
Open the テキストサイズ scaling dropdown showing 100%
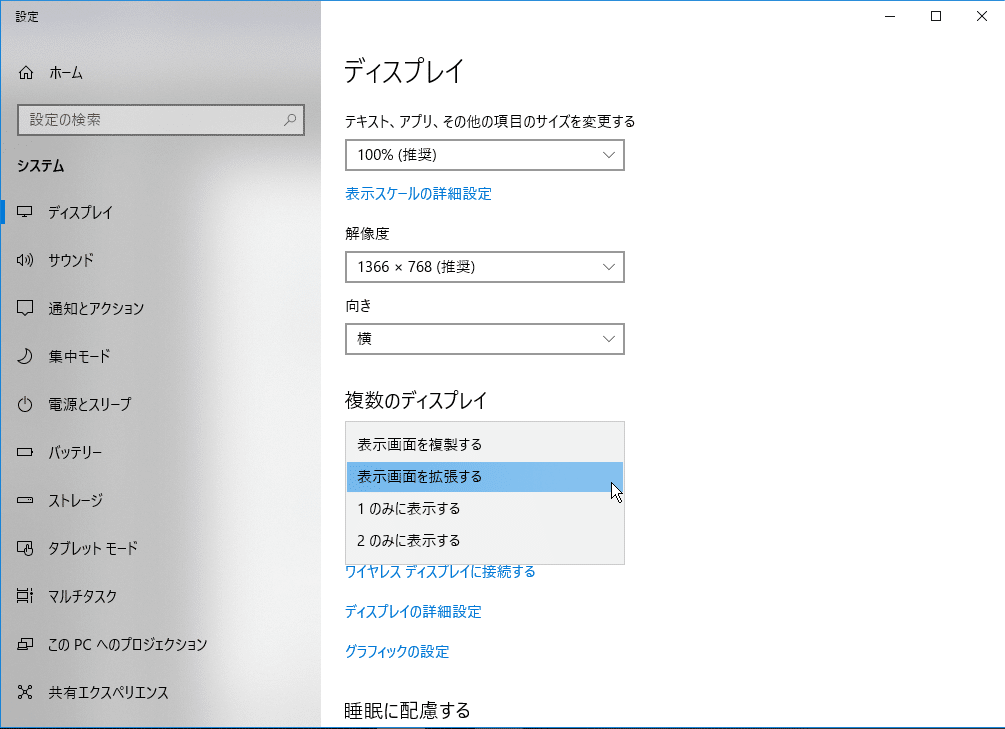pos(484,155)
